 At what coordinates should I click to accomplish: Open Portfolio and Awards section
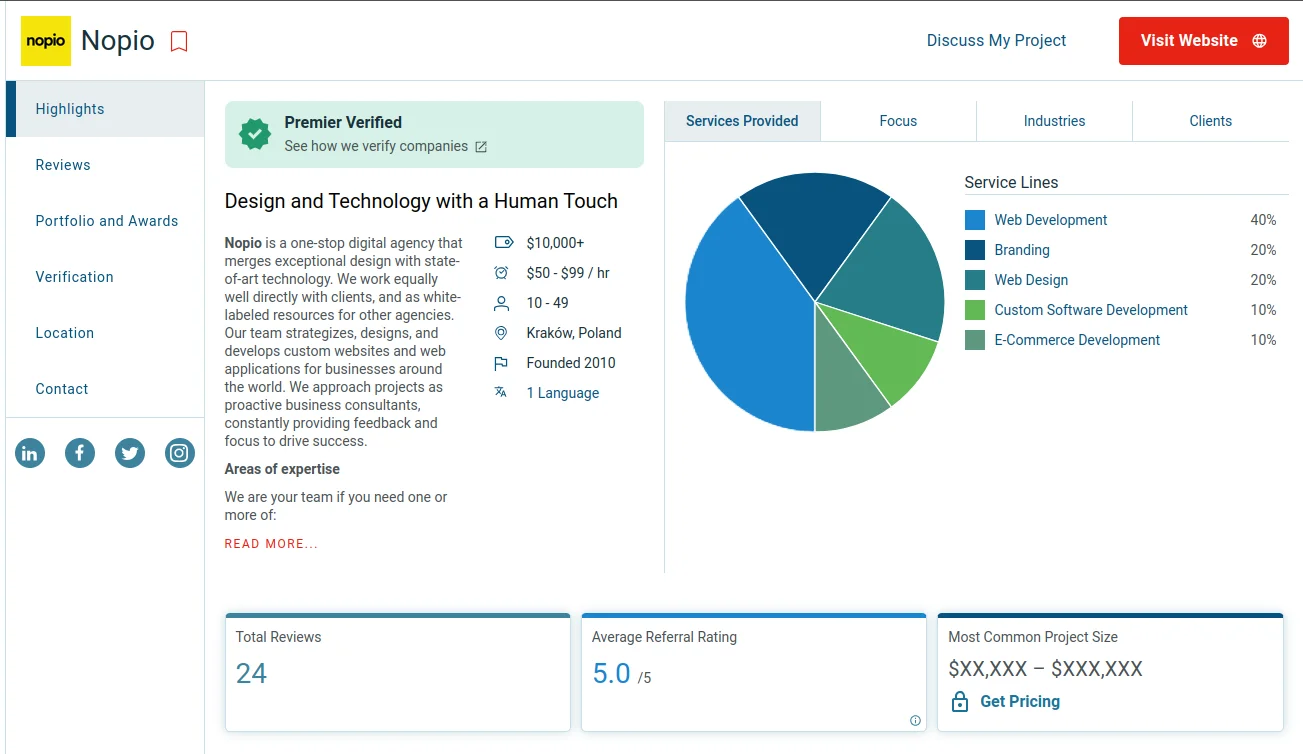point(105,221)
